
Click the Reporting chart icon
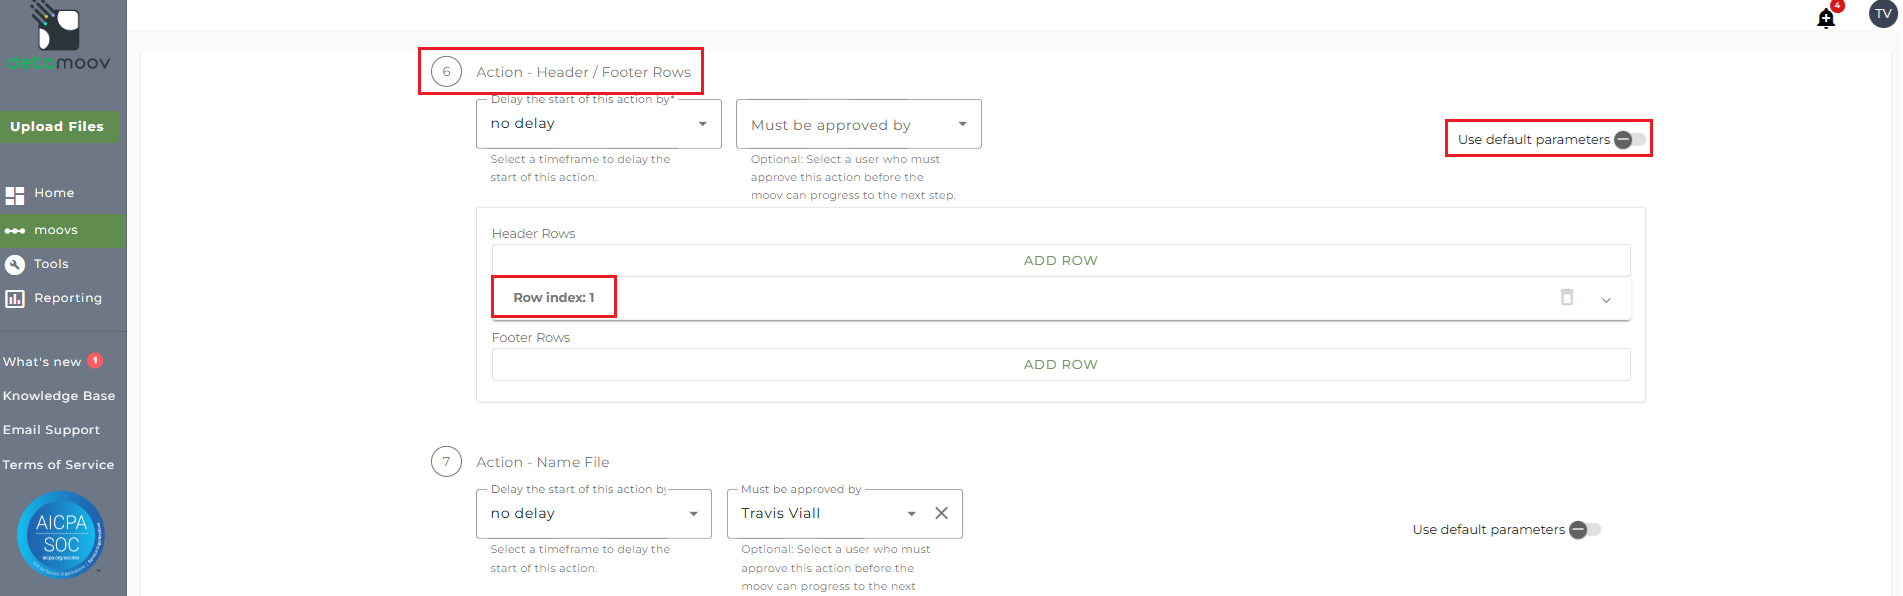[15, 299]
